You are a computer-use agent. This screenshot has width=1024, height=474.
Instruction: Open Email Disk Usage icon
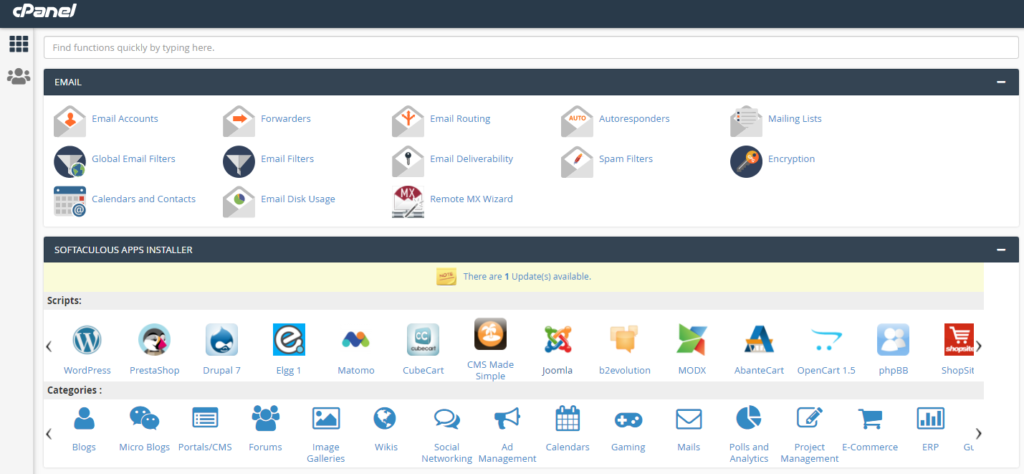pyautogui.click(x=239, y=201)
